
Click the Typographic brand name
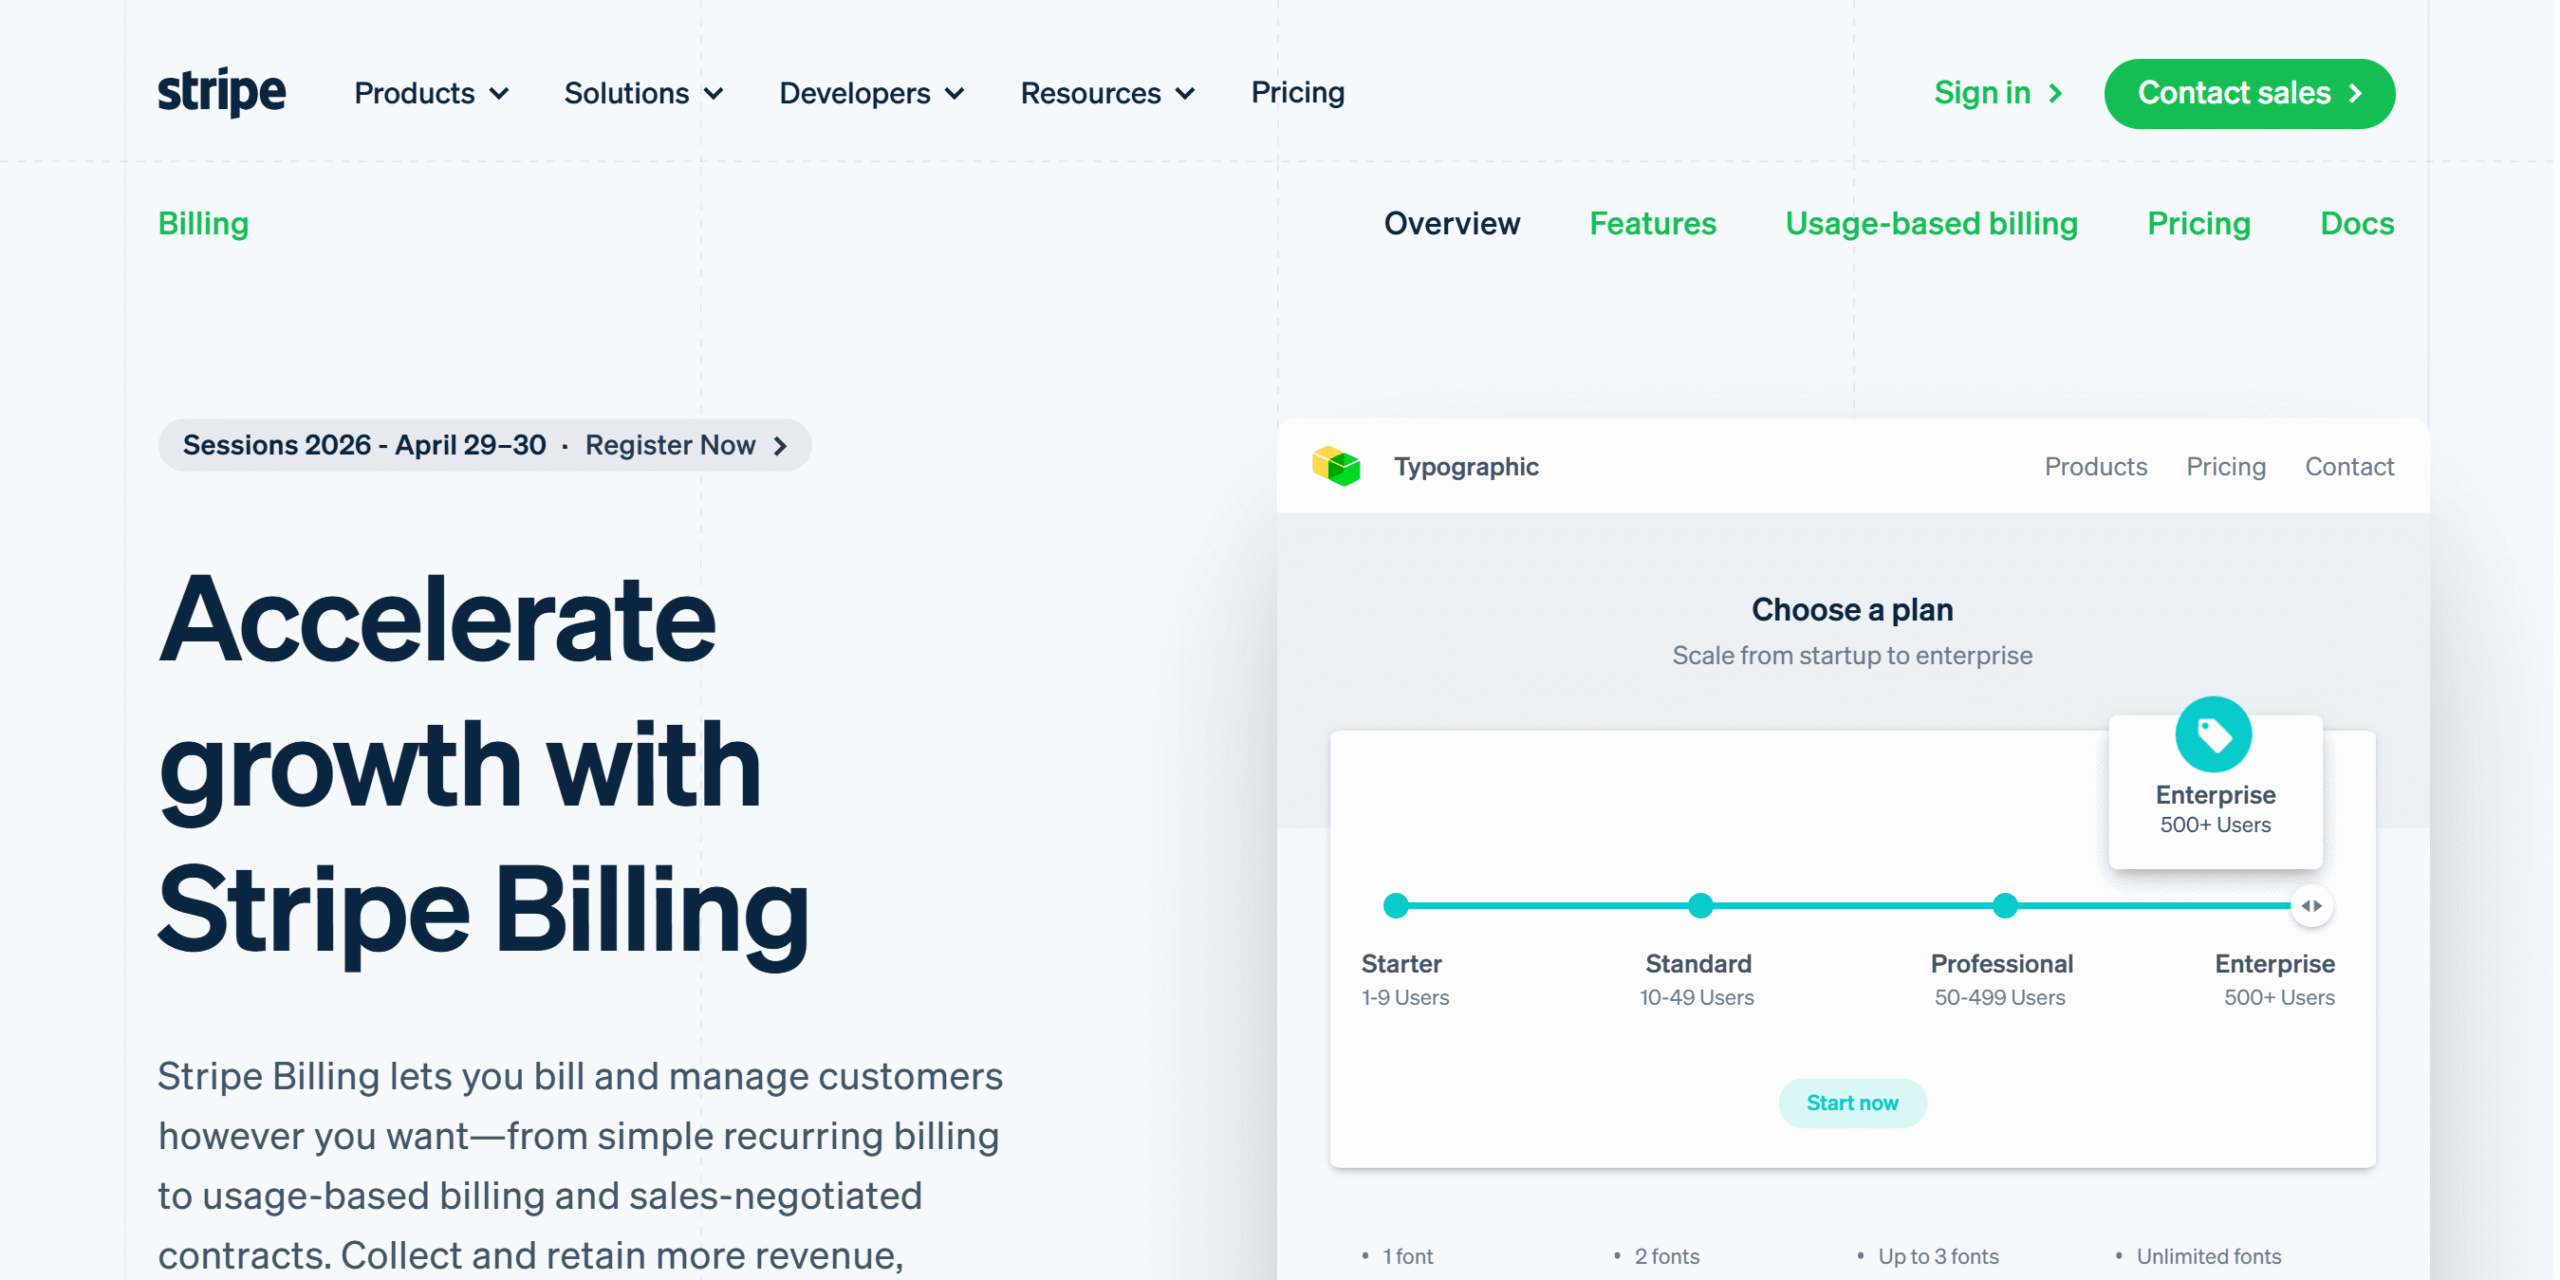click(x=1466, y=467)
